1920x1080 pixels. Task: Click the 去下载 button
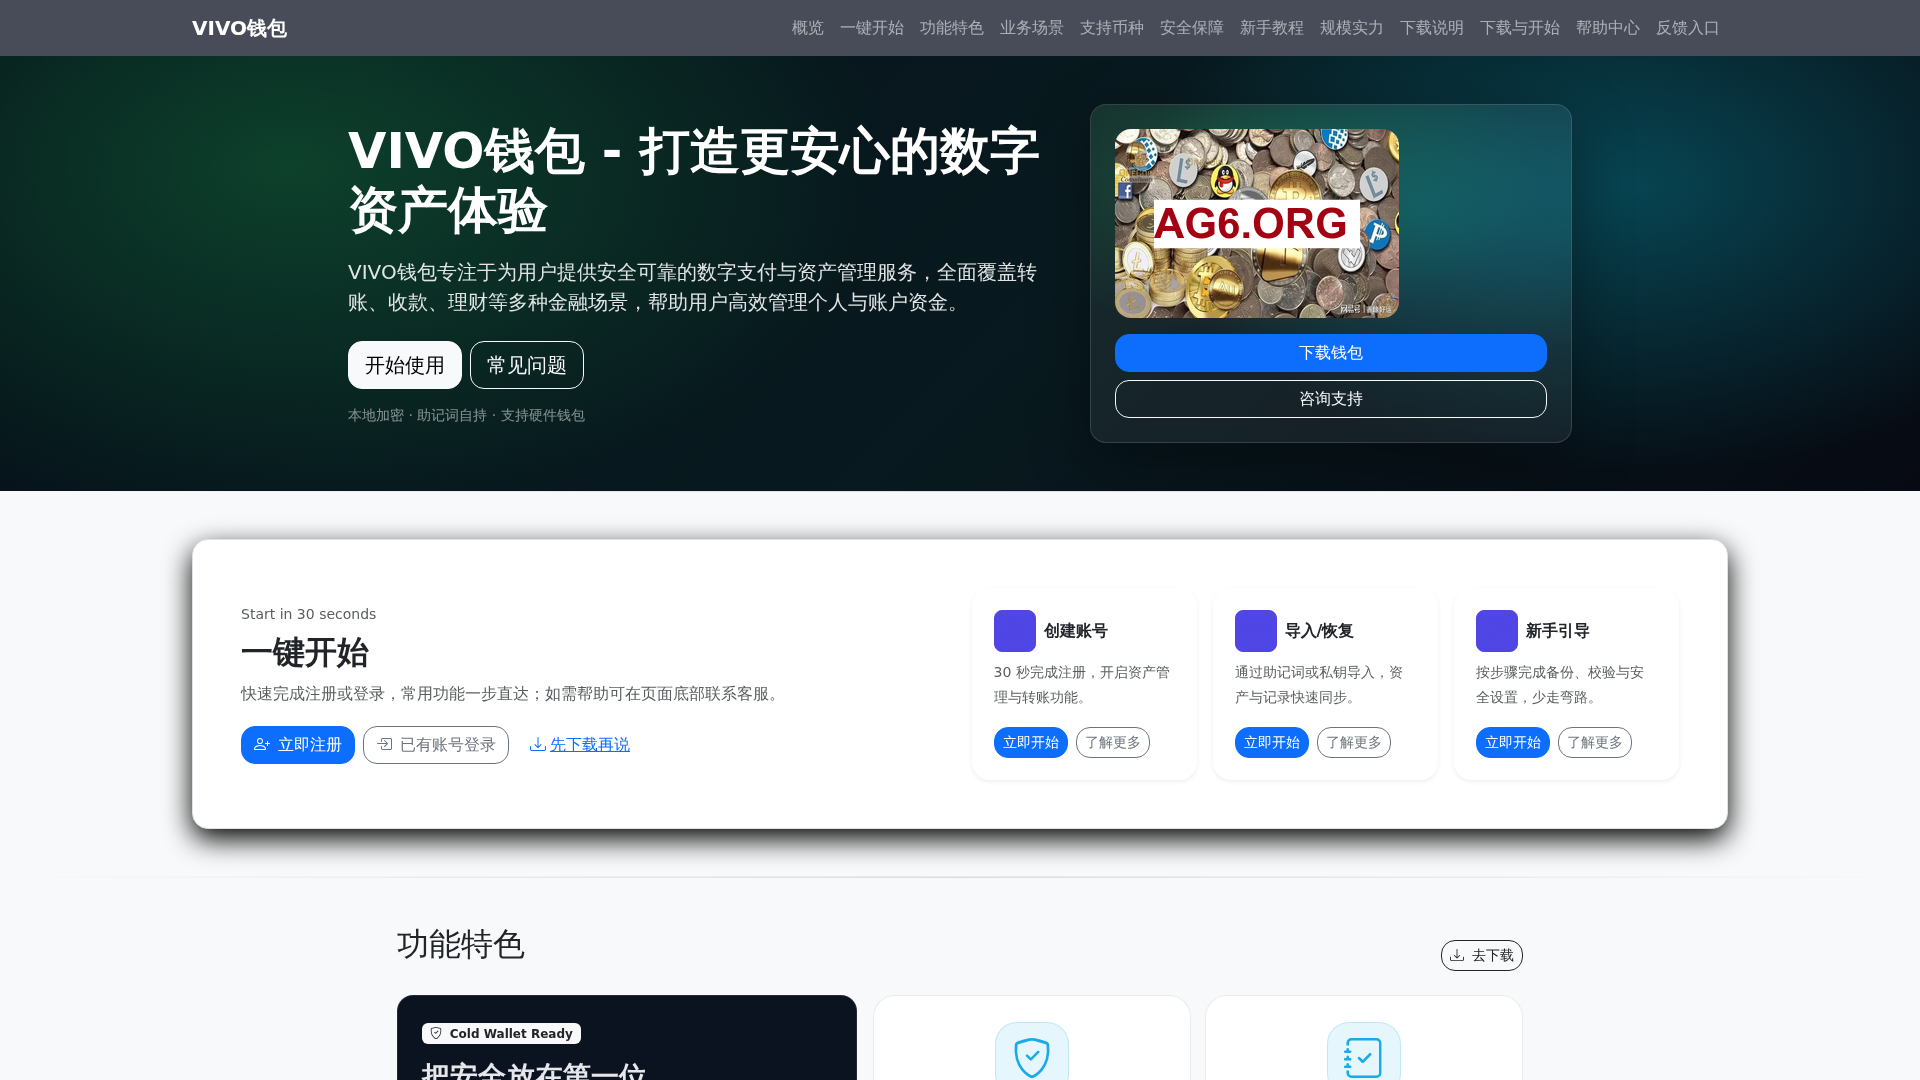click(1482, 956)
